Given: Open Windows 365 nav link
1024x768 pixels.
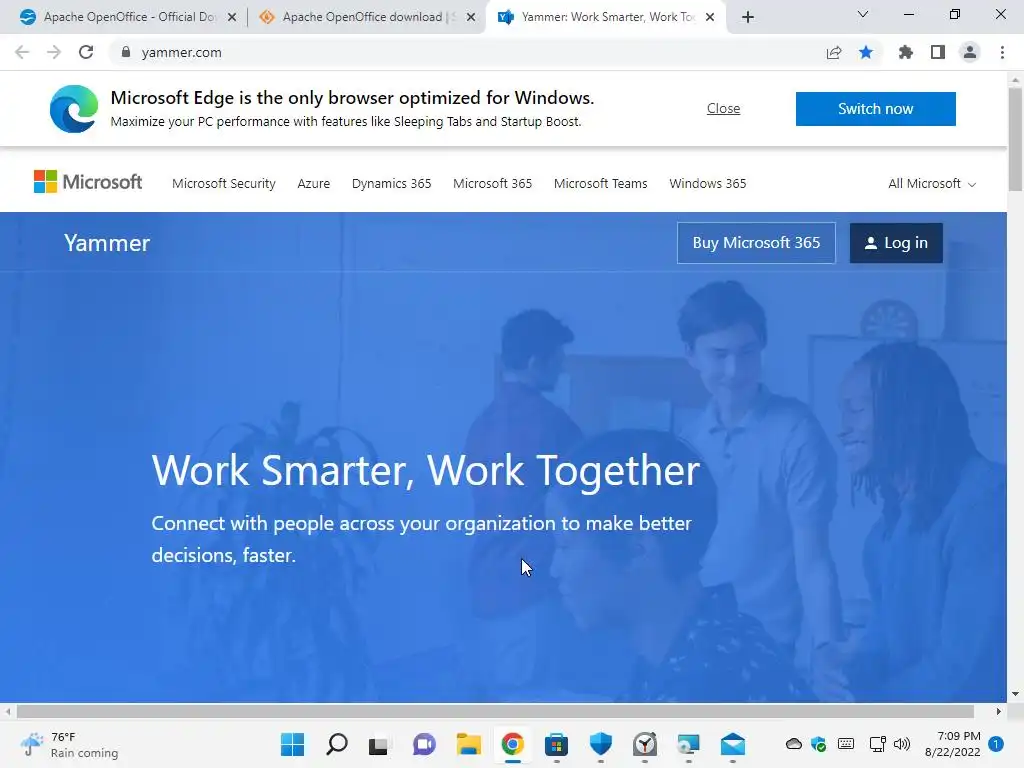Looking at the screenshot, I should 708,184.
